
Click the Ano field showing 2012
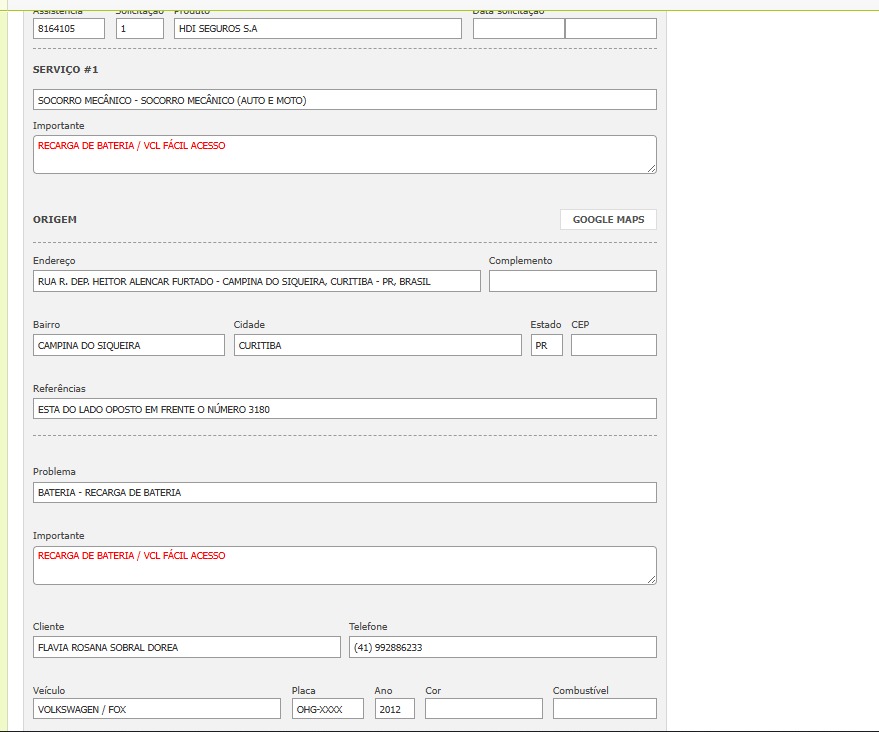[x=394, y=709]
